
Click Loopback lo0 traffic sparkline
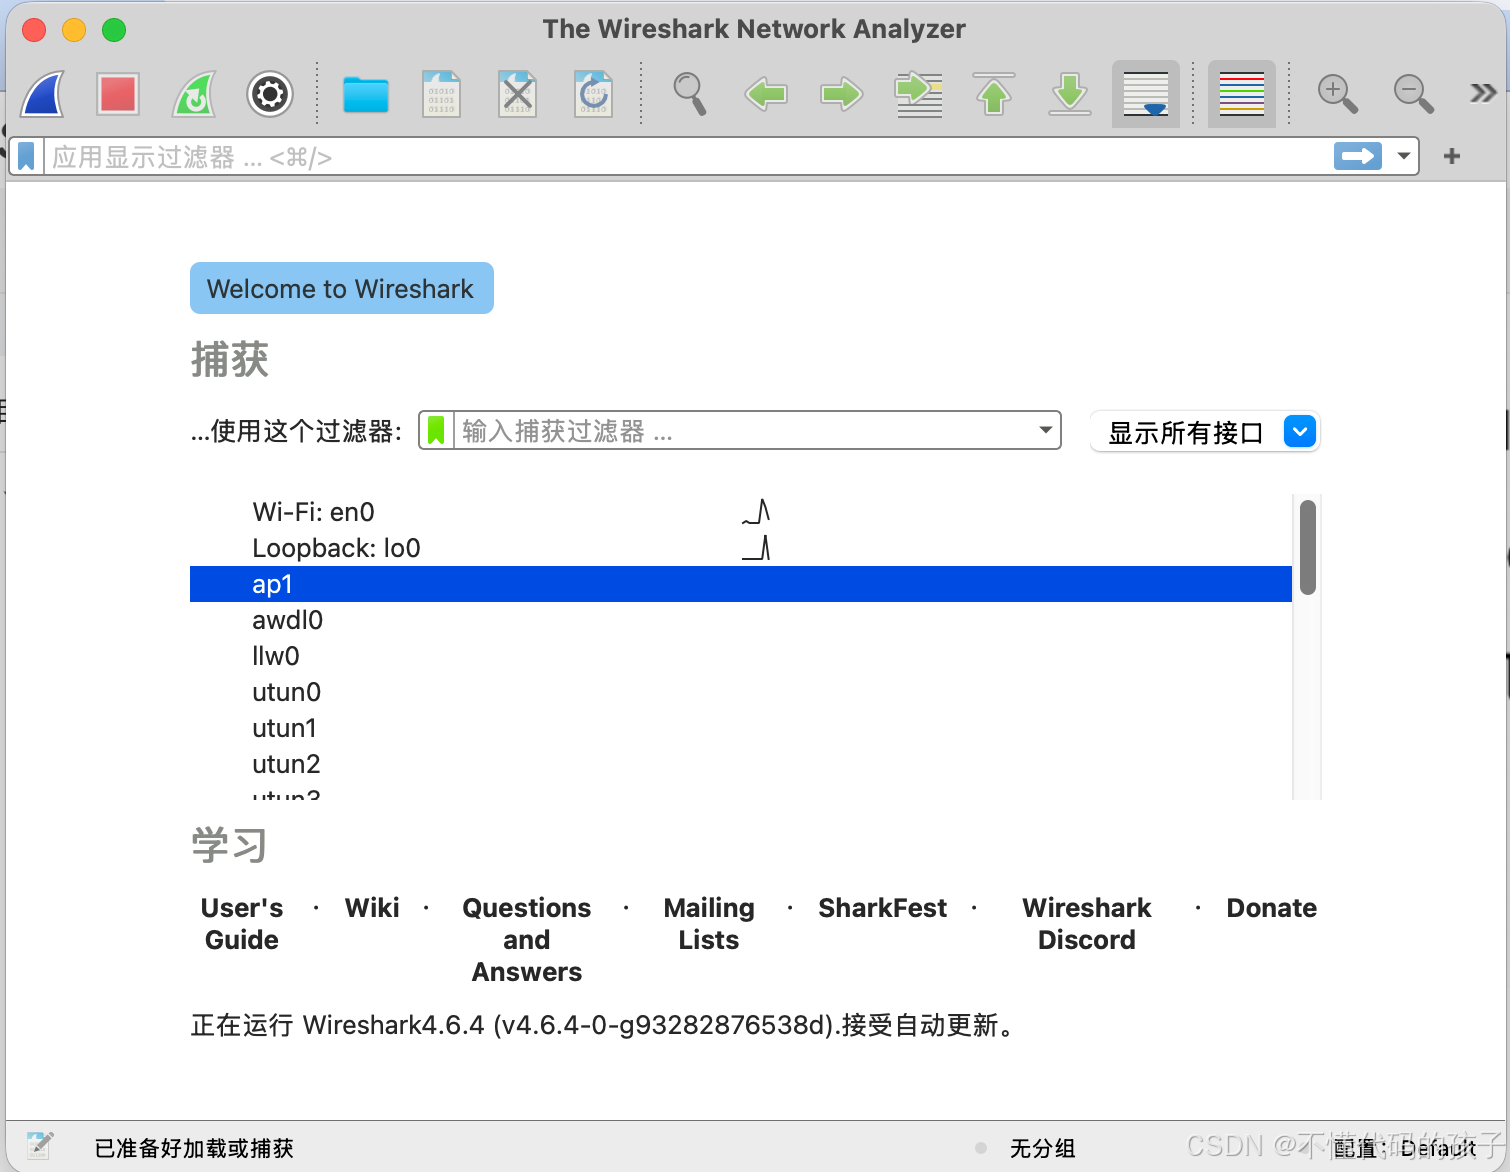(x=756, y=548)
